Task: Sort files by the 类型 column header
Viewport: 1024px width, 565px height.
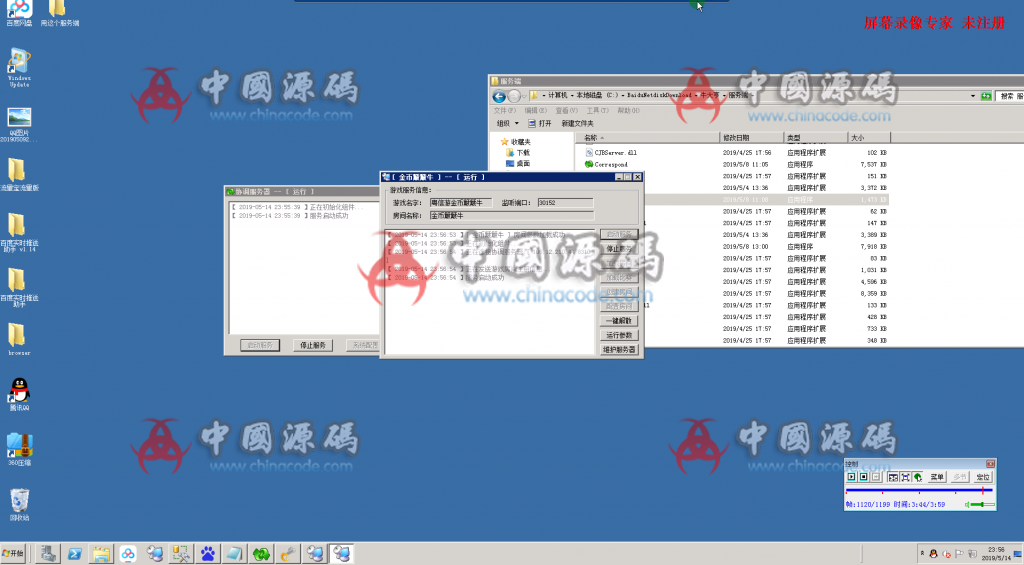Action: 815,138
